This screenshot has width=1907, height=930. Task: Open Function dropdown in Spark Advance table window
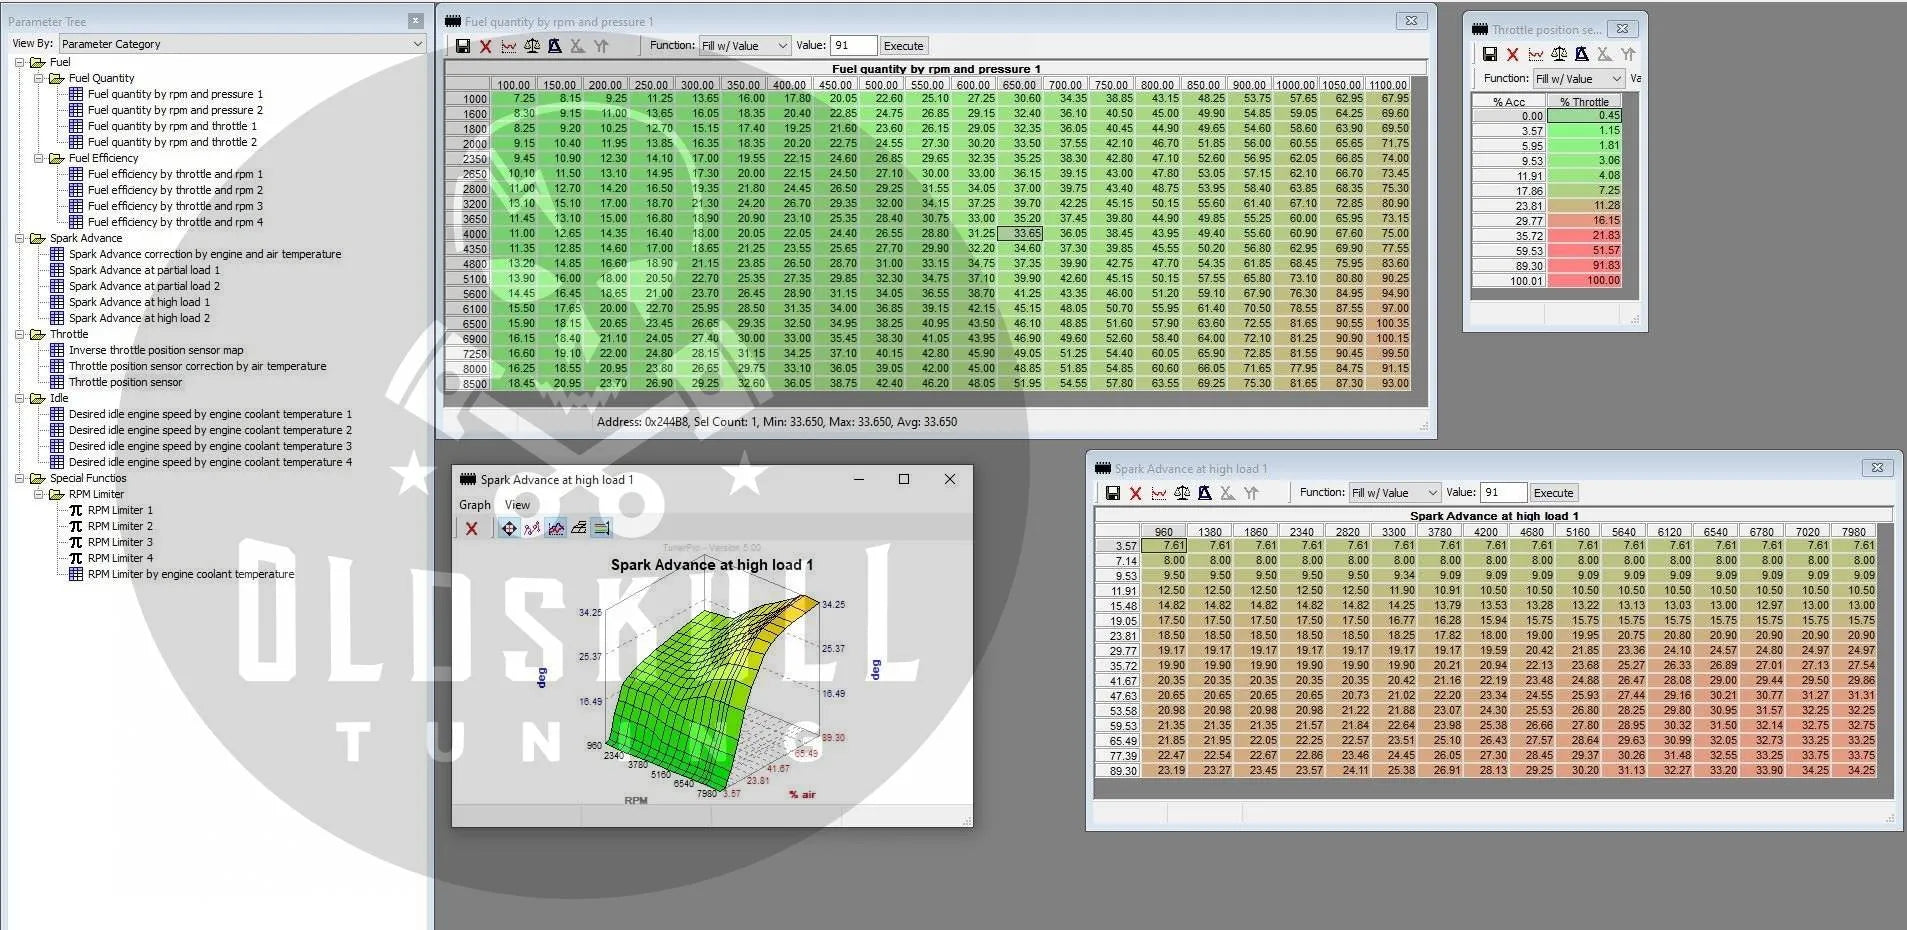click(x=1395, y=493)
